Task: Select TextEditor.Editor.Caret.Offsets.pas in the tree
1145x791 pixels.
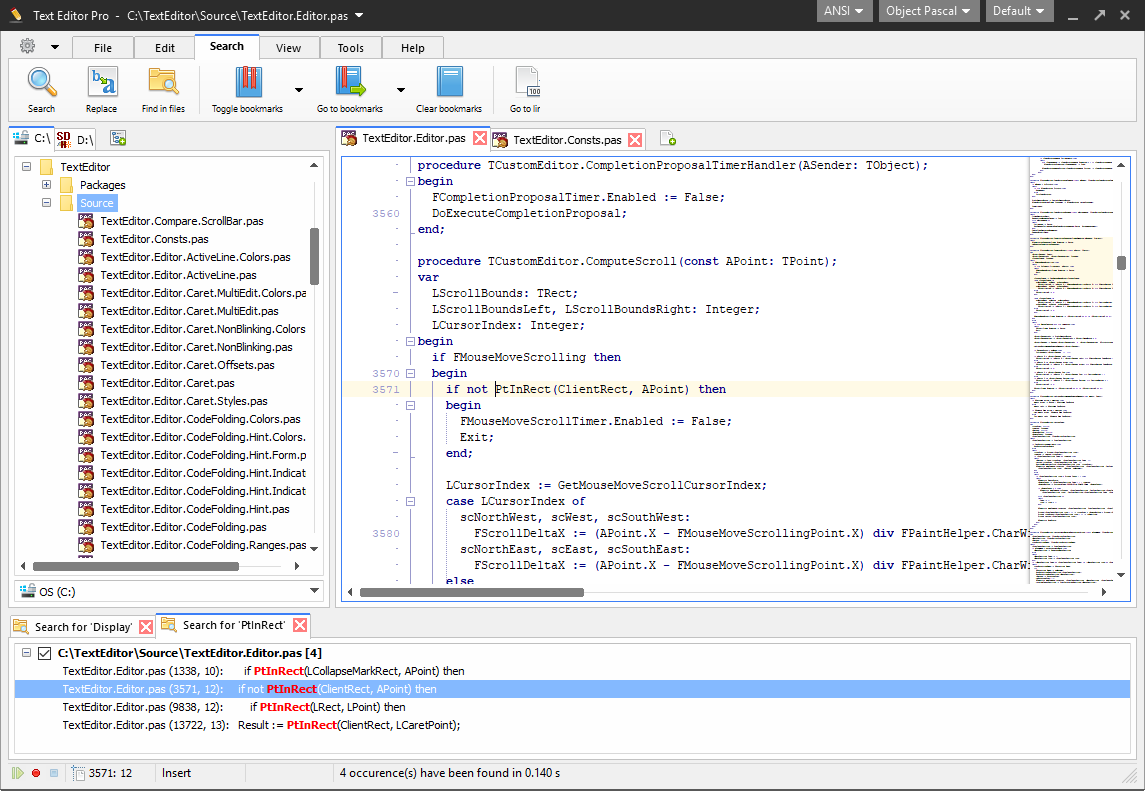Action: click(x=188, y=365)
